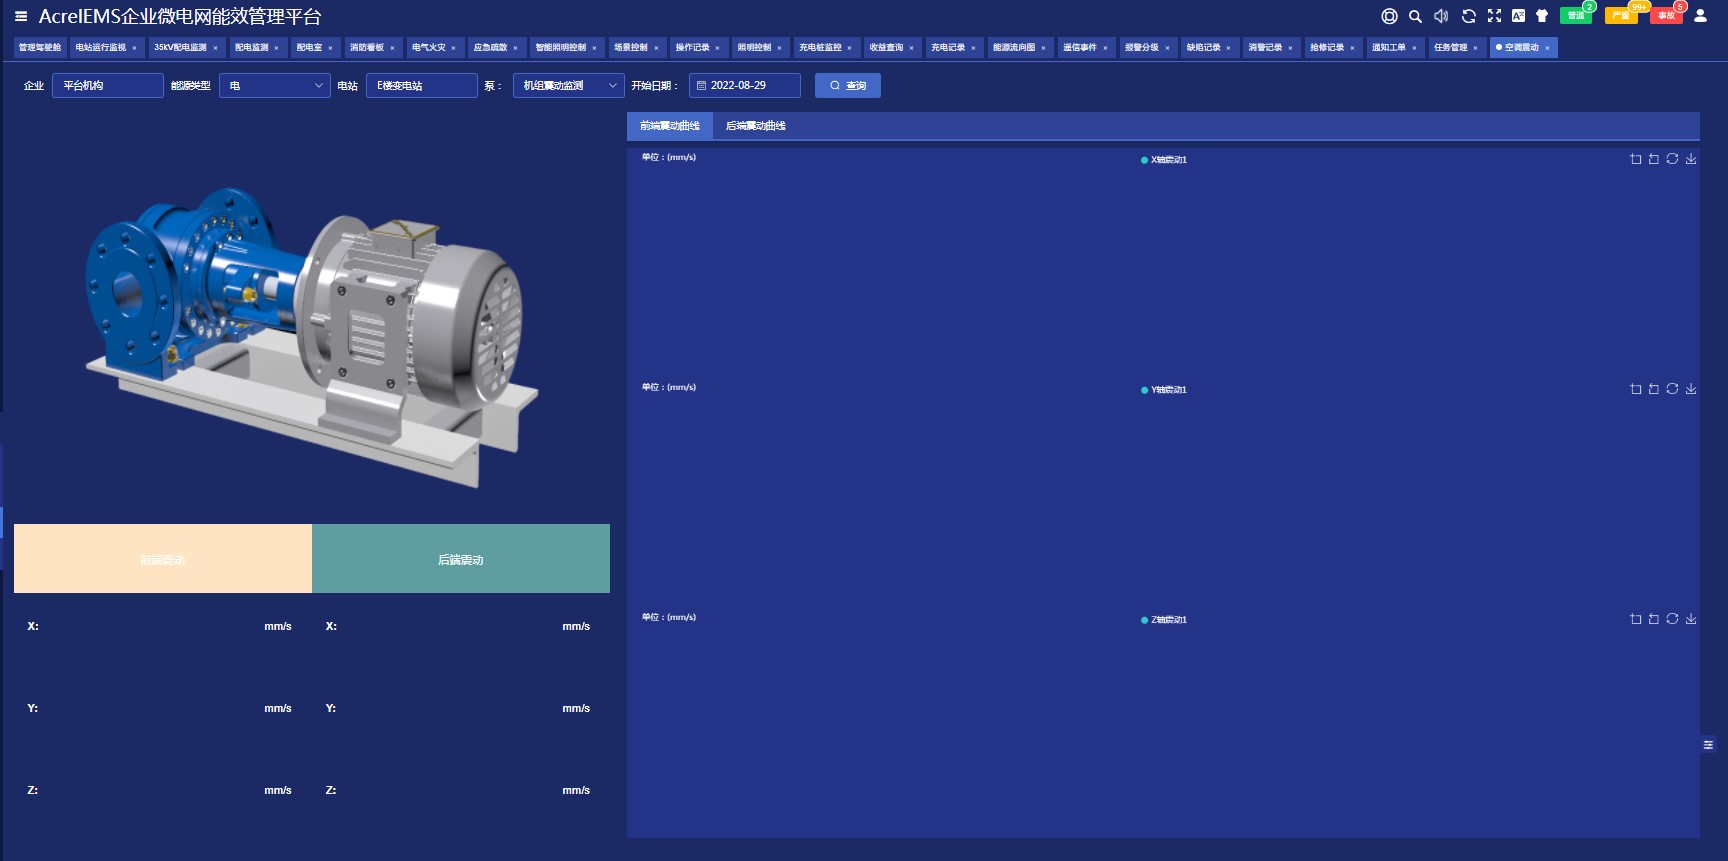Restore the Y-axis vibration chart view
Image resolution: width=1728 pixels, height=861 pixels.
[x=1672, y=389]
